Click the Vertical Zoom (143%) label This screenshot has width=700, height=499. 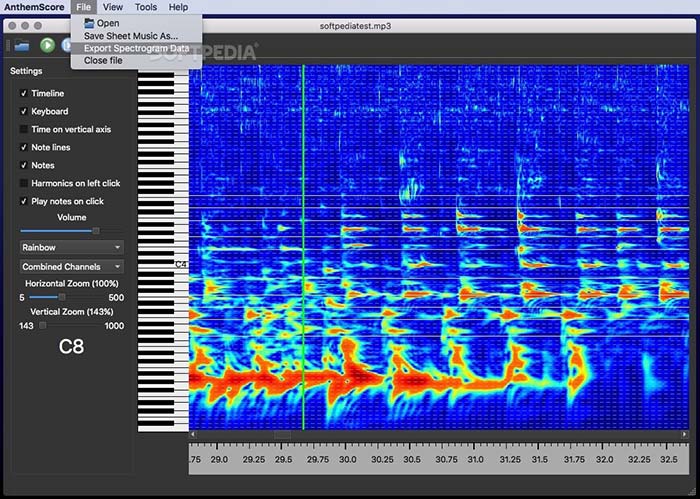(x=72, y=312)
